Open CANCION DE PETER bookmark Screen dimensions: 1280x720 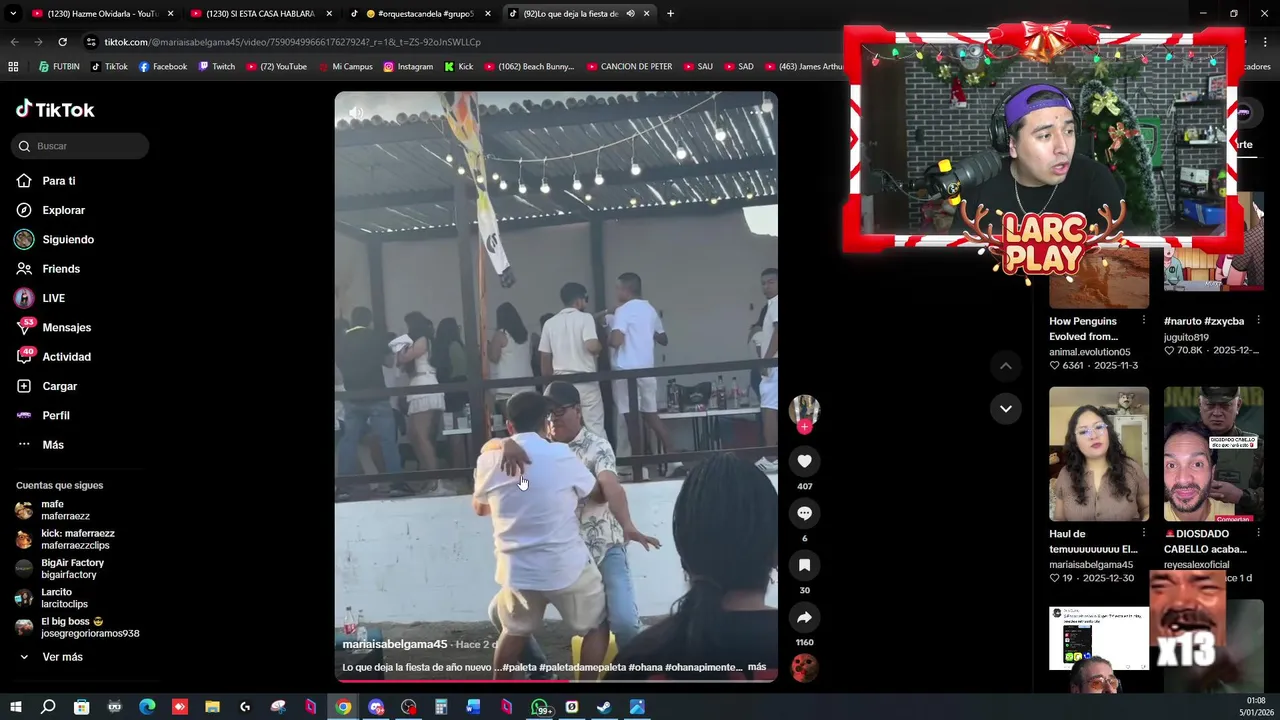coord(628,67)
